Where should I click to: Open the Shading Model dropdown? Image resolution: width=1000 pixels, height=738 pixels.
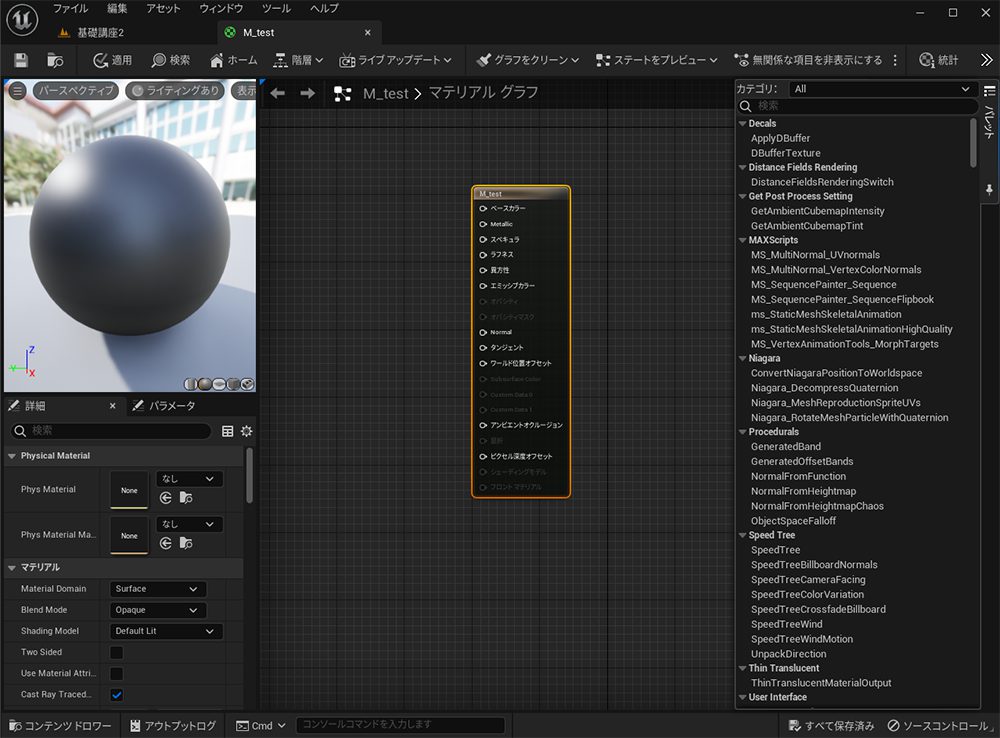point(165,631)
